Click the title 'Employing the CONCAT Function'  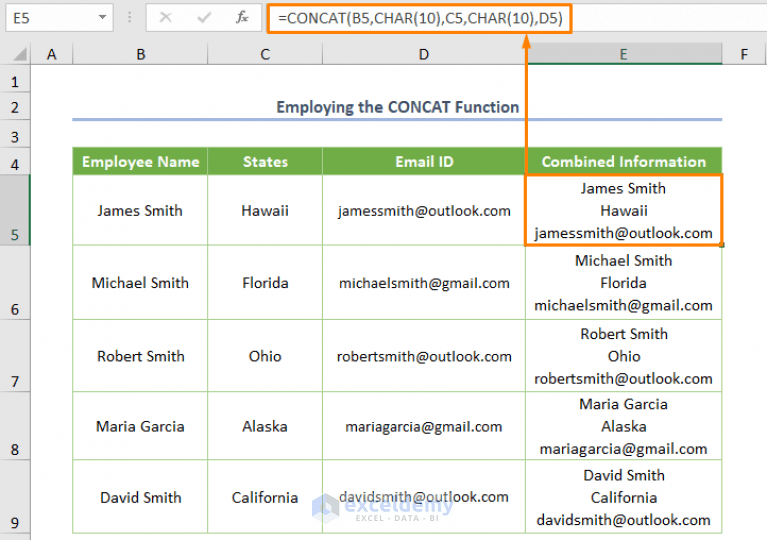tap(397, 107)
